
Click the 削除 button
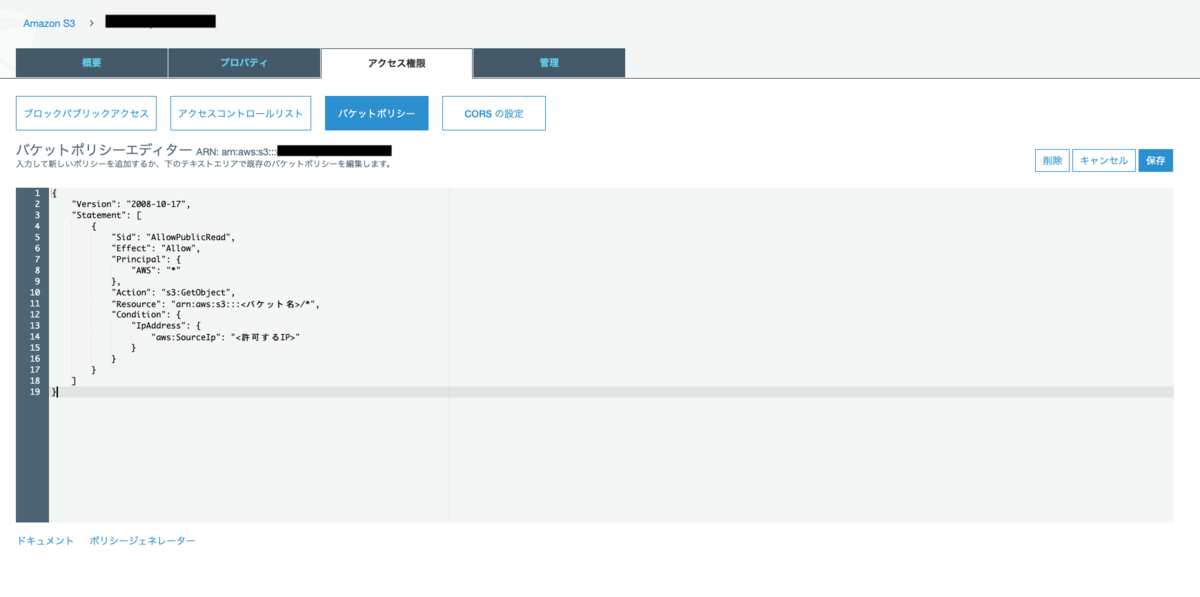tap(1052, 160)
